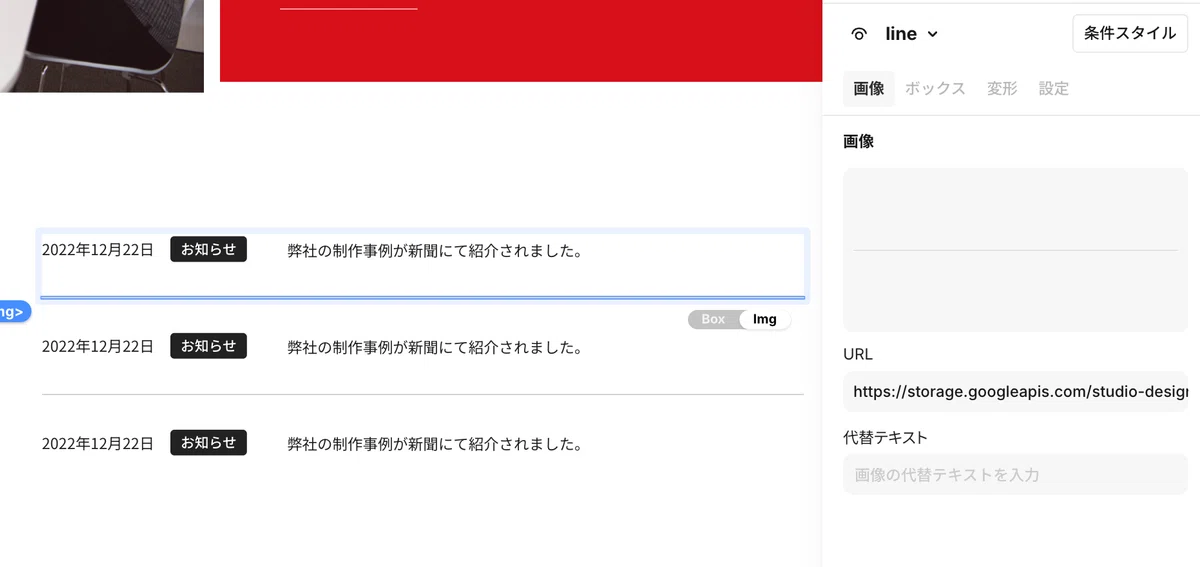Toggle the eye visibility icon beside line

pyautogui.click(x=858, y=34)
